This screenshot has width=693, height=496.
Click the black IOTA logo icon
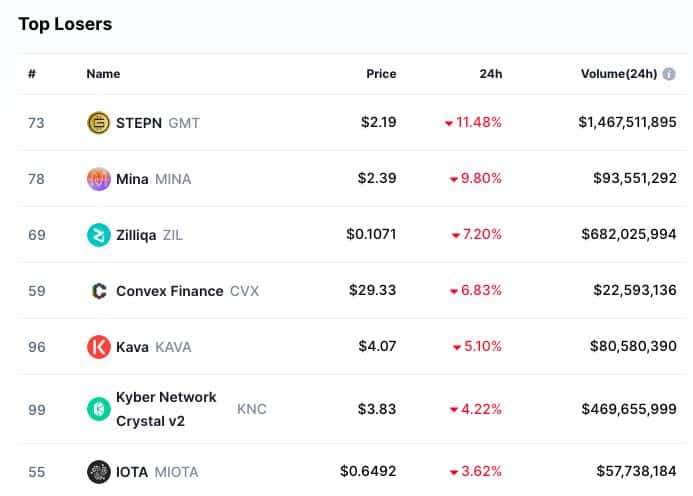click(99, 472)
